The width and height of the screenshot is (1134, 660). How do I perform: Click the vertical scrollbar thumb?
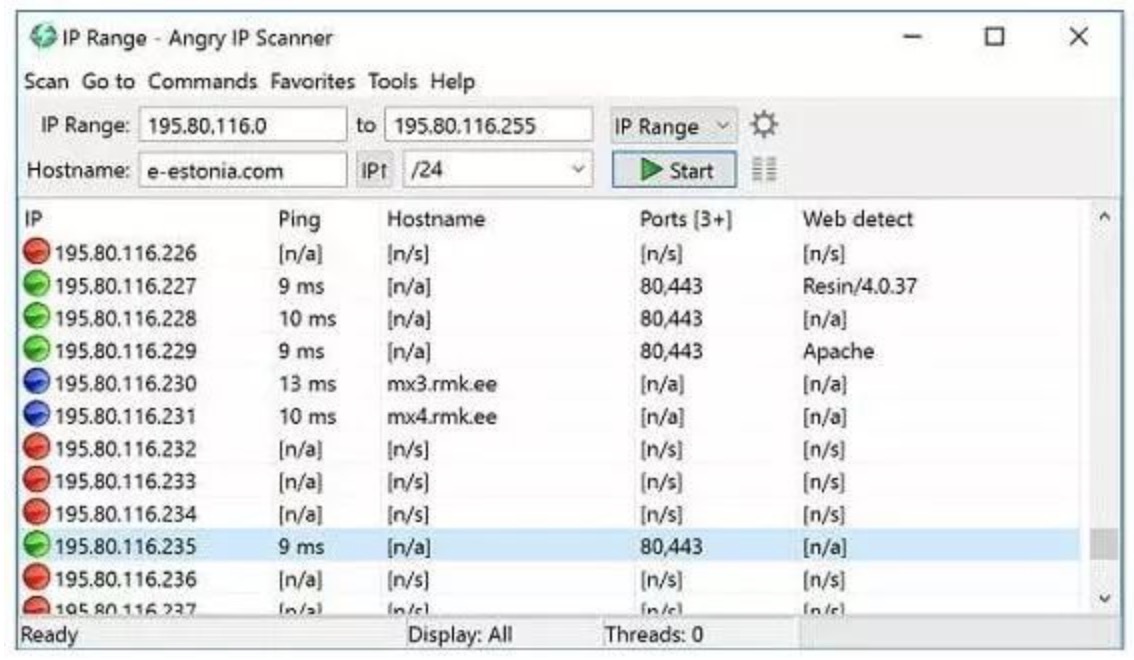pyautogui.click(x=1104, y=544)
